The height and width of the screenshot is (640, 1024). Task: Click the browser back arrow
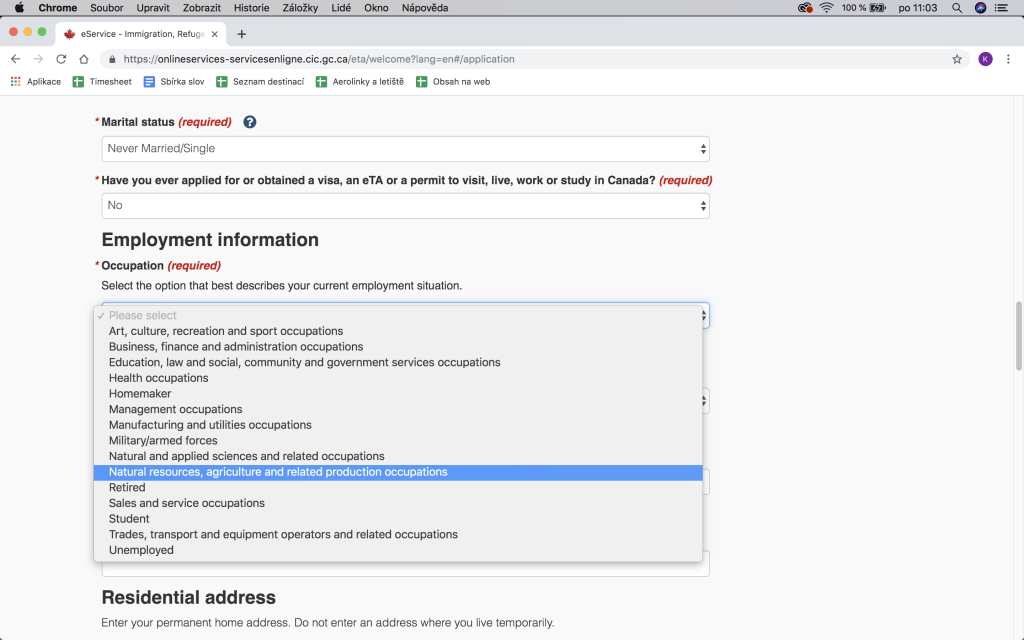(16, 59)
